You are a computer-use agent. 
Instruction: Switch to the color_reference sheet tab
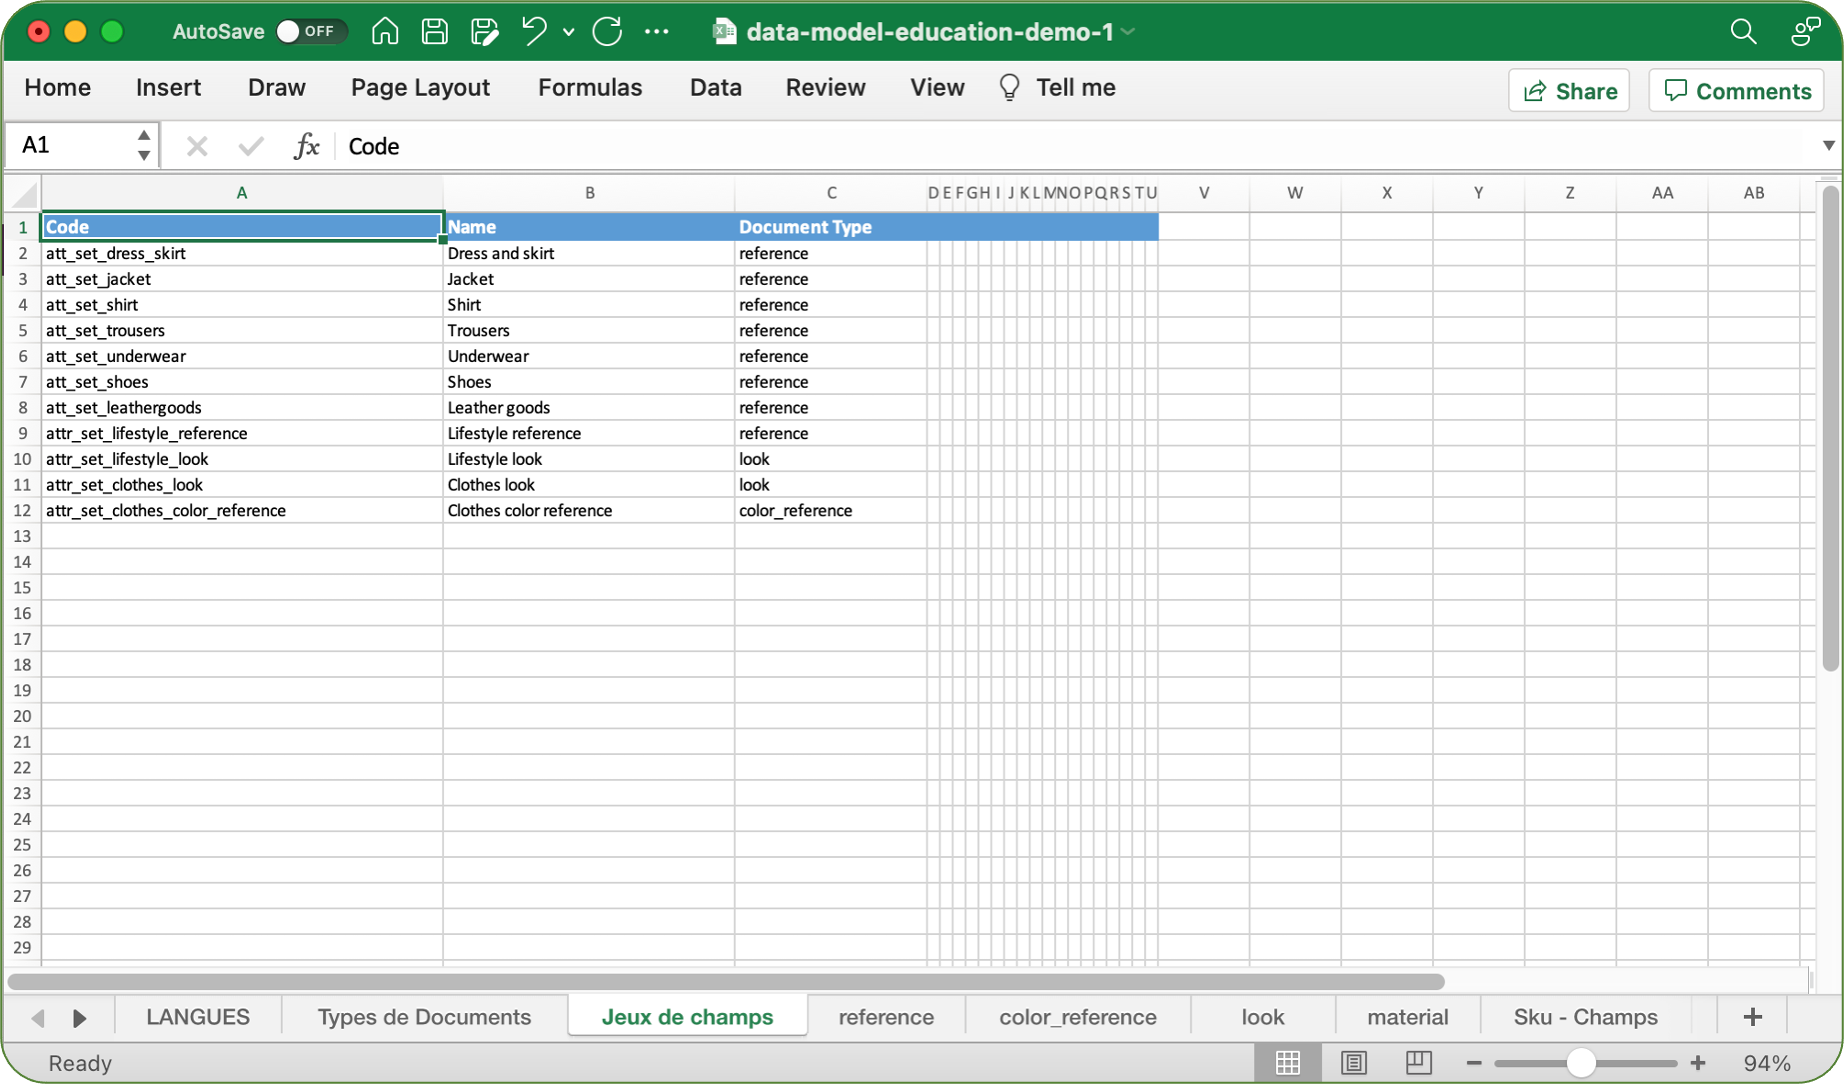tap(1078, 1017)
